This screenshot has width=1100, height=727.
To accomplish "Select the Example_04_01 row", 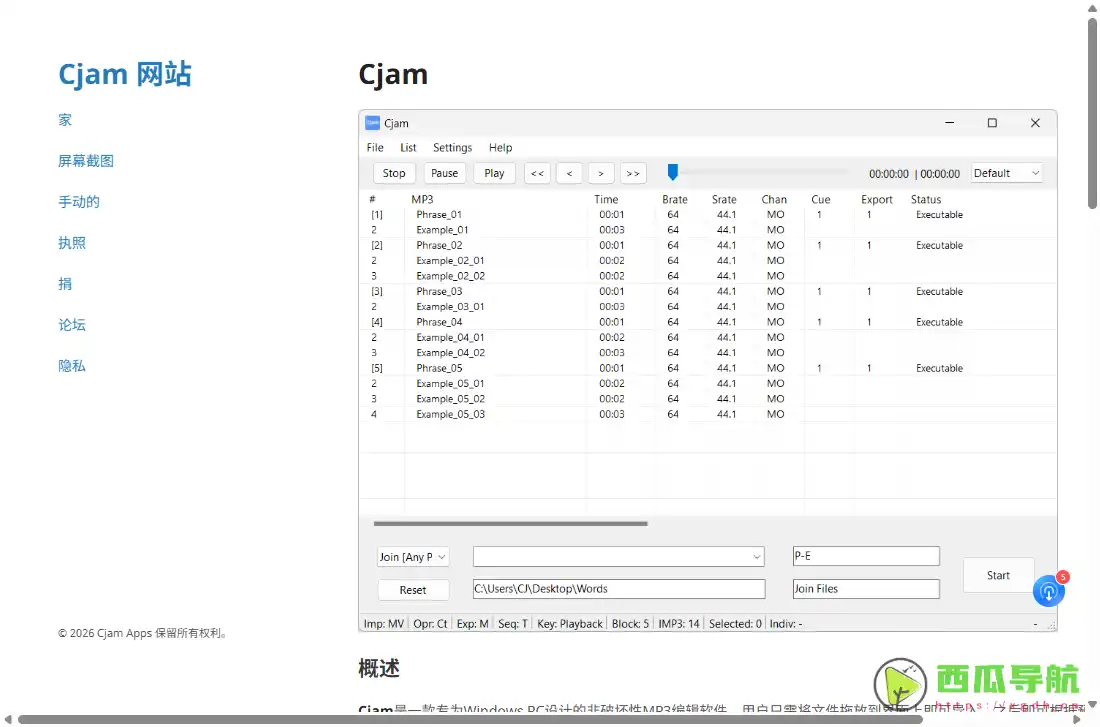I will pyautogui.click(x=707, y=338).
